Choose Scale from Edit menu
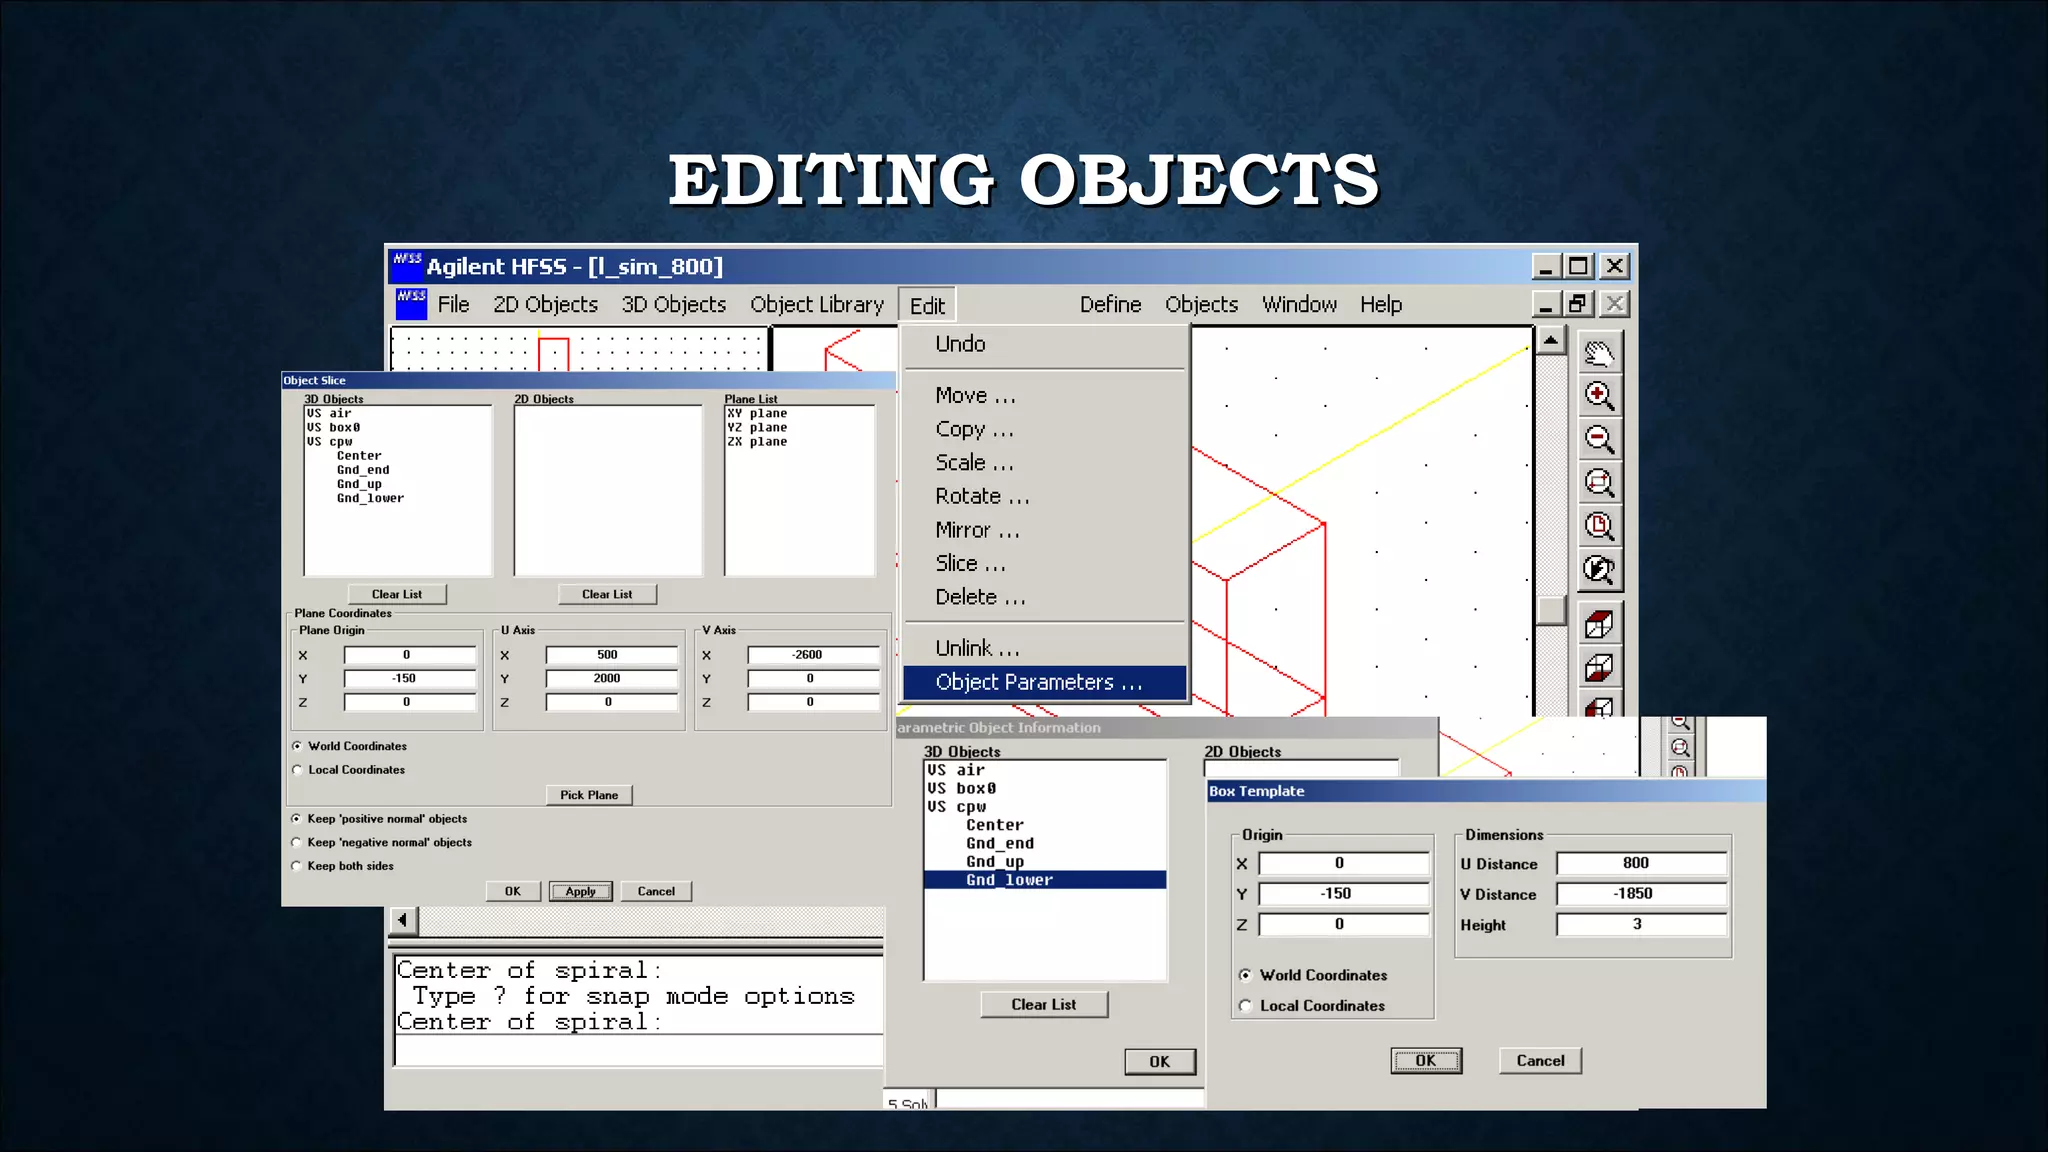 point(1045,463)
